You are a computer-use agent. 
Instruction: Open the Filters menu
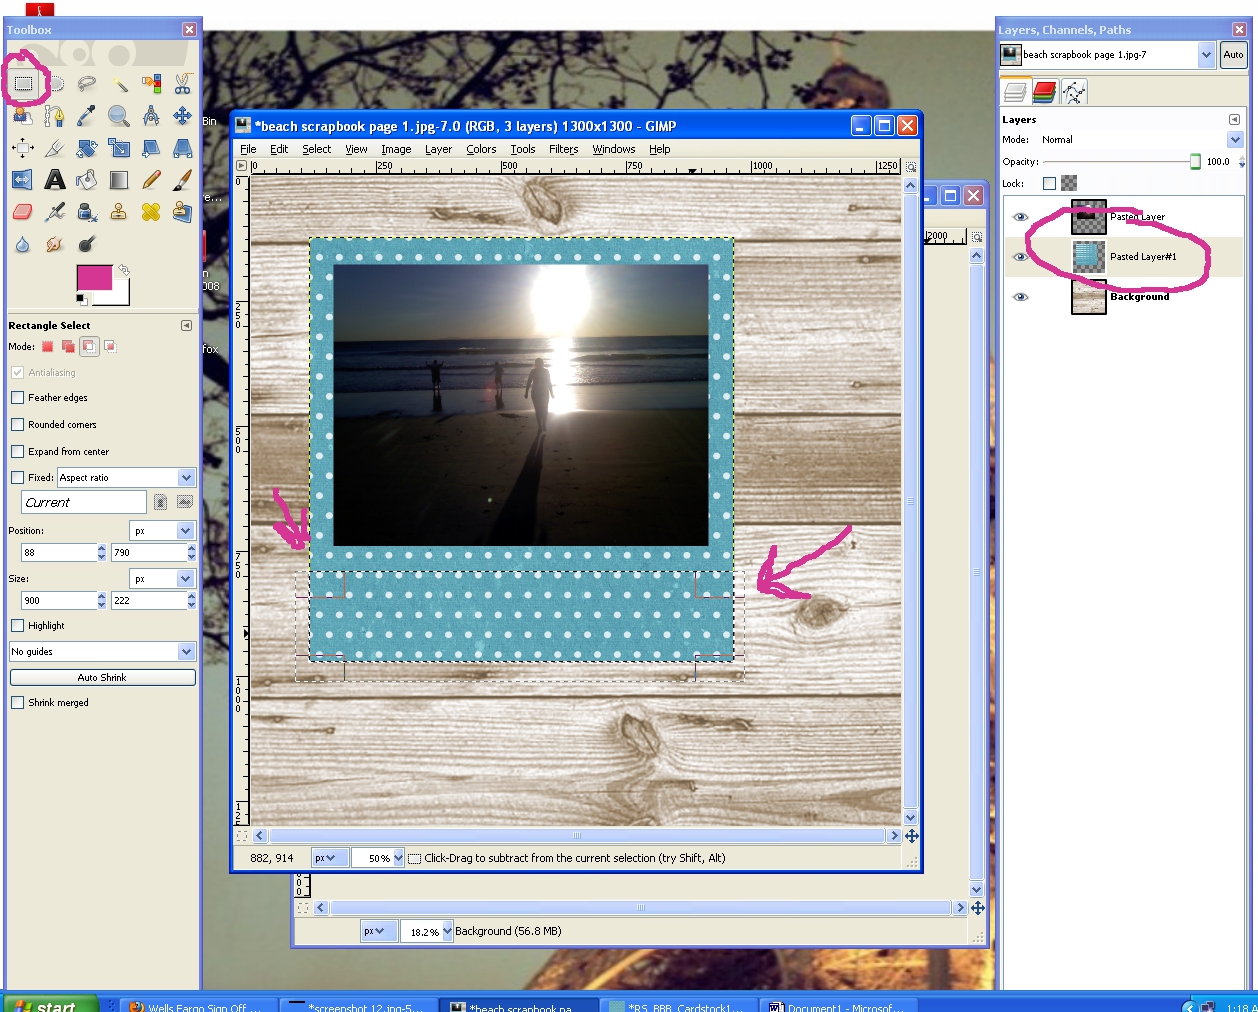pos(564,149)
